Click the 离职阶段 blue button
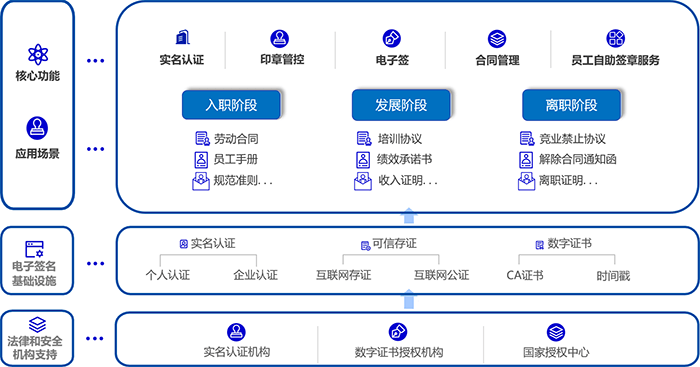700x367 pixels. 571,105
